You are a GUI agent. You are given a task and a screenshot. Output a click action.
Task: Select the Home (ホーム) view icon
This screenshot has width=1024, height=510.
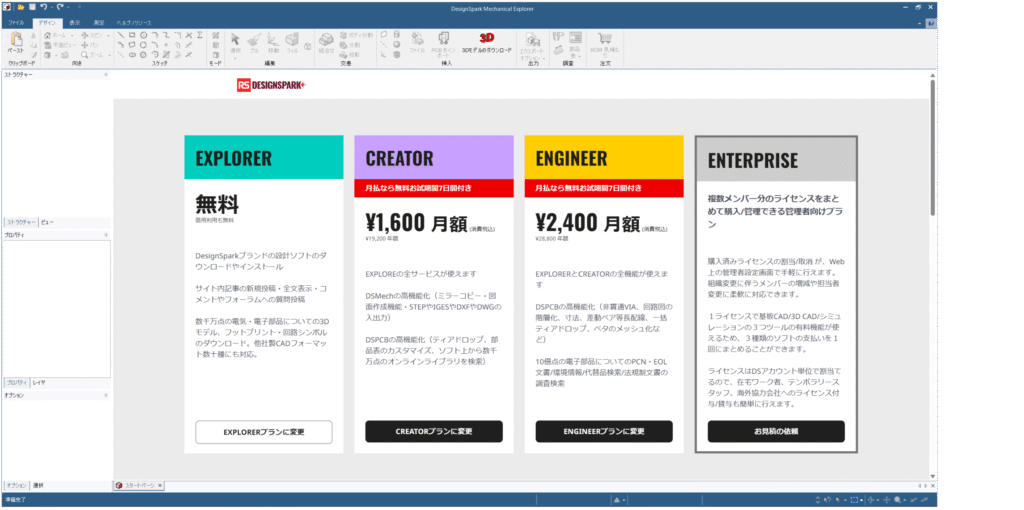pos(48,35)
